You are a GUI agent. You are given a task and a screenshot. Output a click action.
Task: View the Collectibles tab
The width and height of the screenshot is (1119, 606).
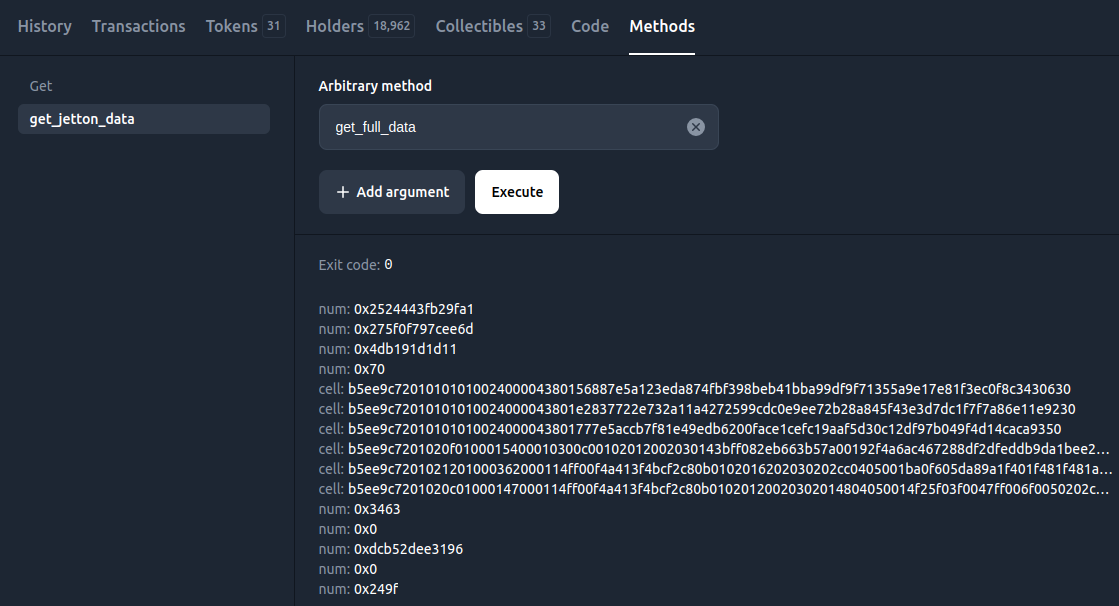click(x=478, y=26)
